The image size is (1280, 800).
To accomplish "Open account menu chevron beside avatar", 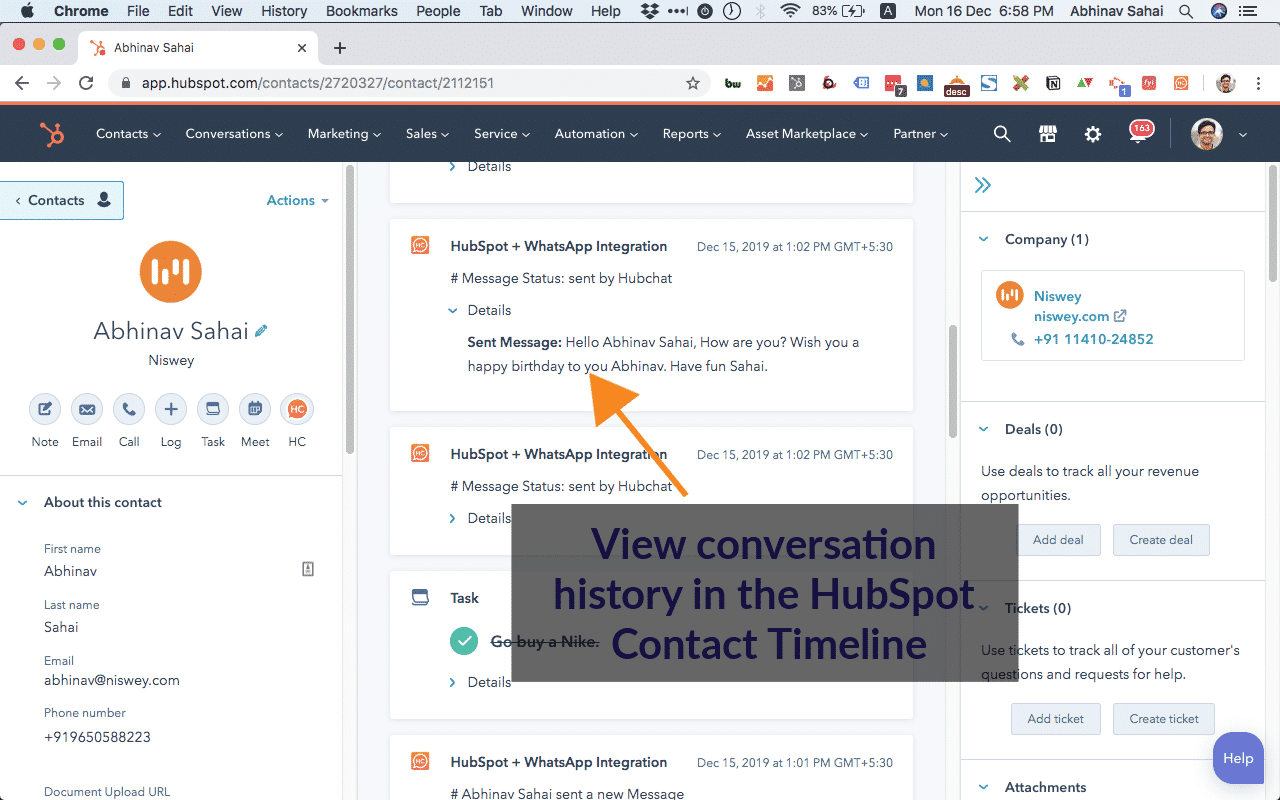I will (x=1243, y=134).
